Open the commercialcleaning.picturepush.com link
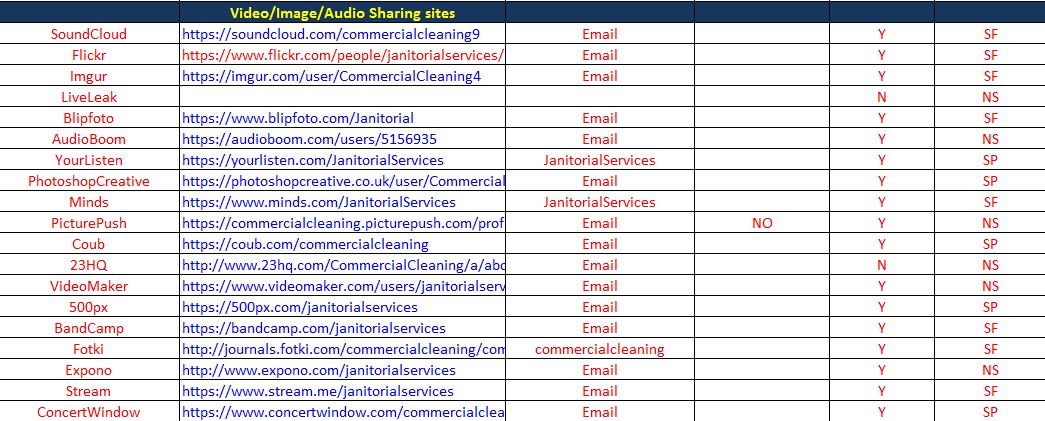The image size is (1045, 421). coord(343,223)
